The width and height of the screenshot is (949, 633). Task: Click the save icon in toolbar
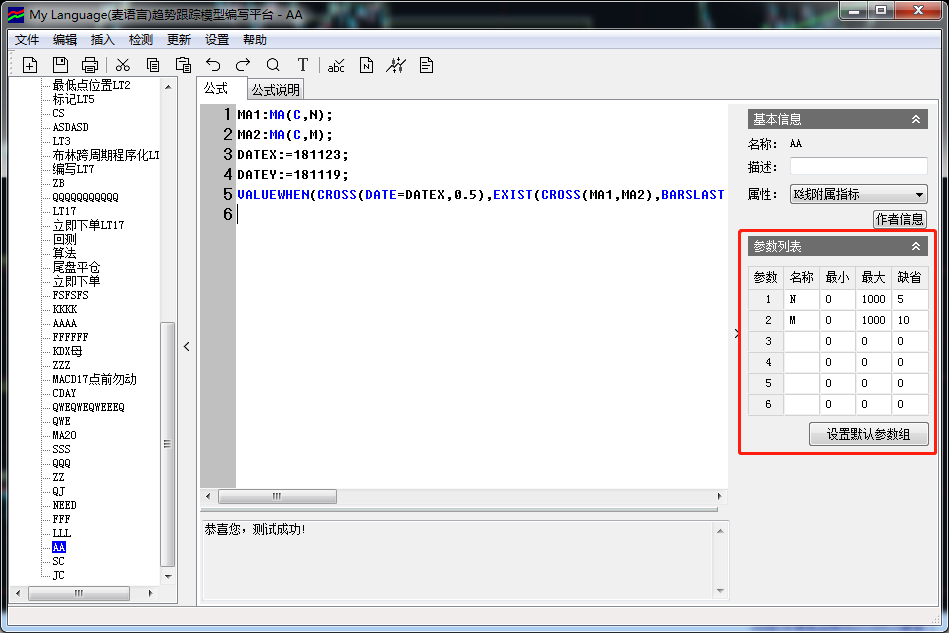(60, 65)
